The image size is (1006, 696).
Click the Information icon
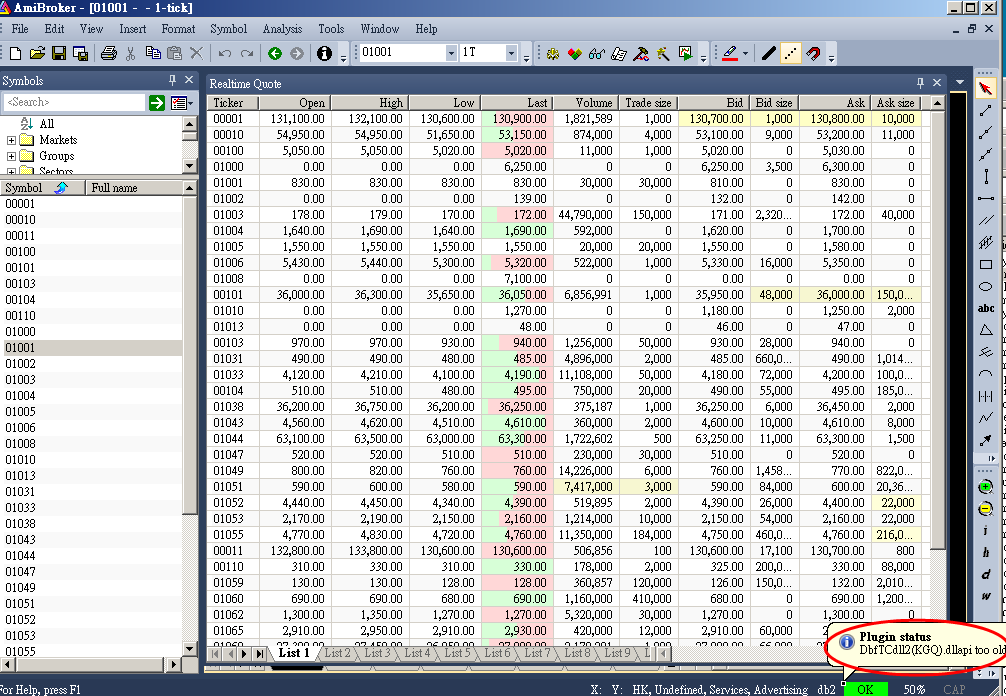click(325, 53)
